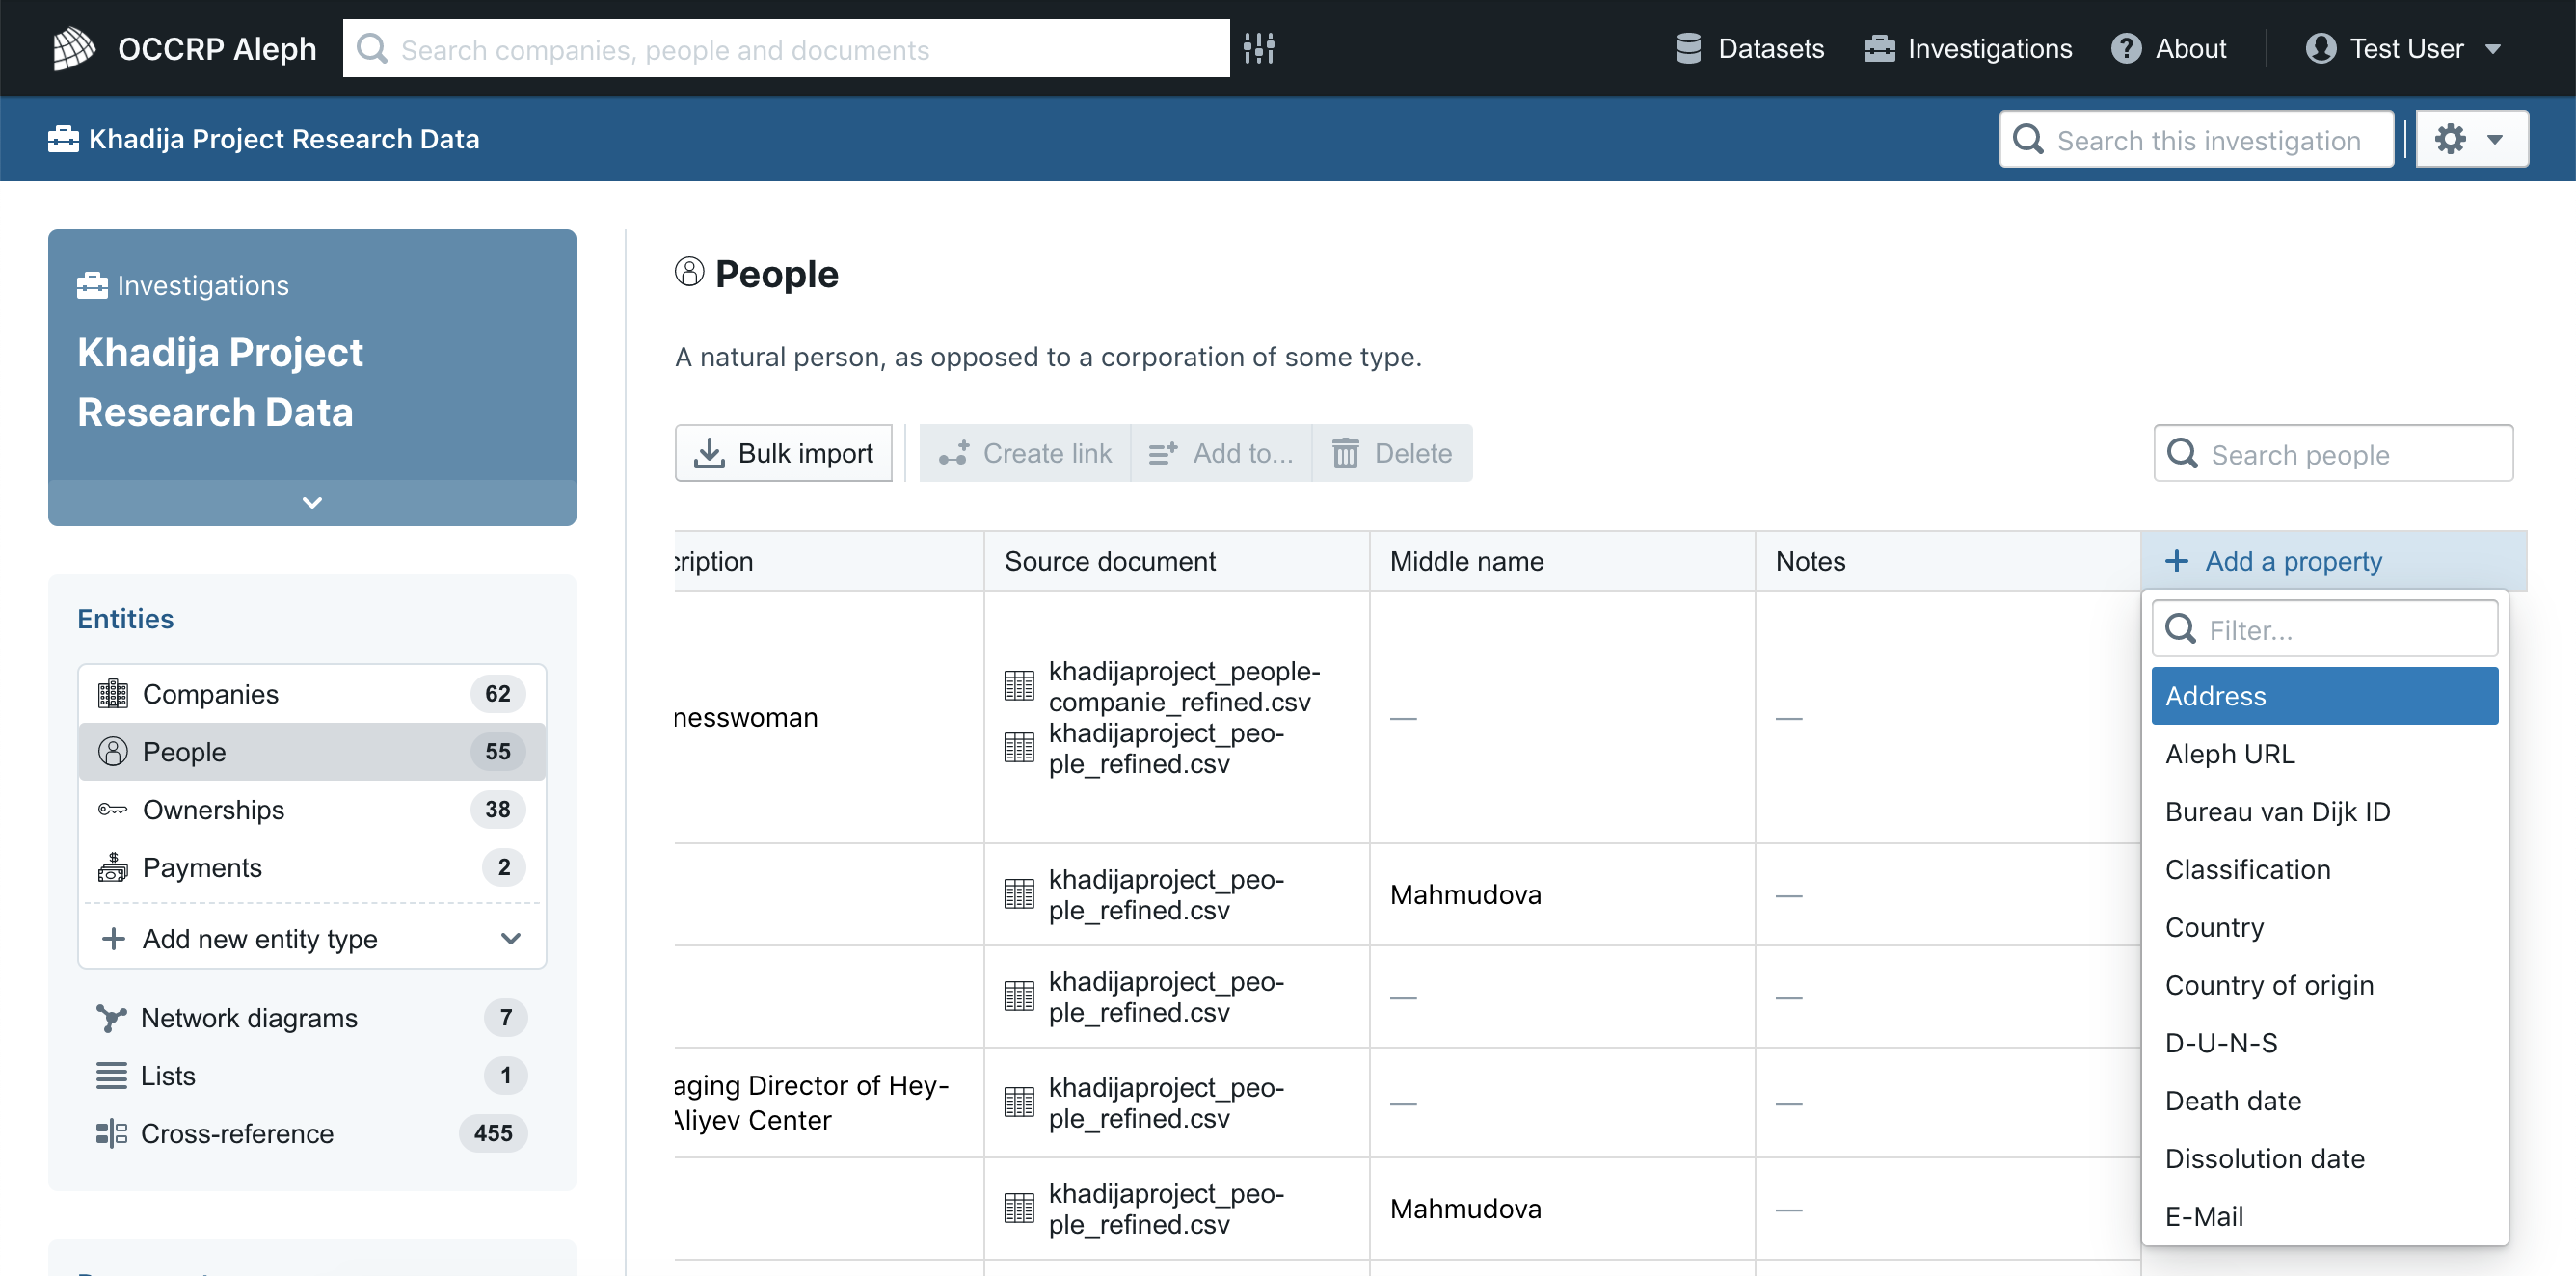Open the Payments entity list

point(312,867)
